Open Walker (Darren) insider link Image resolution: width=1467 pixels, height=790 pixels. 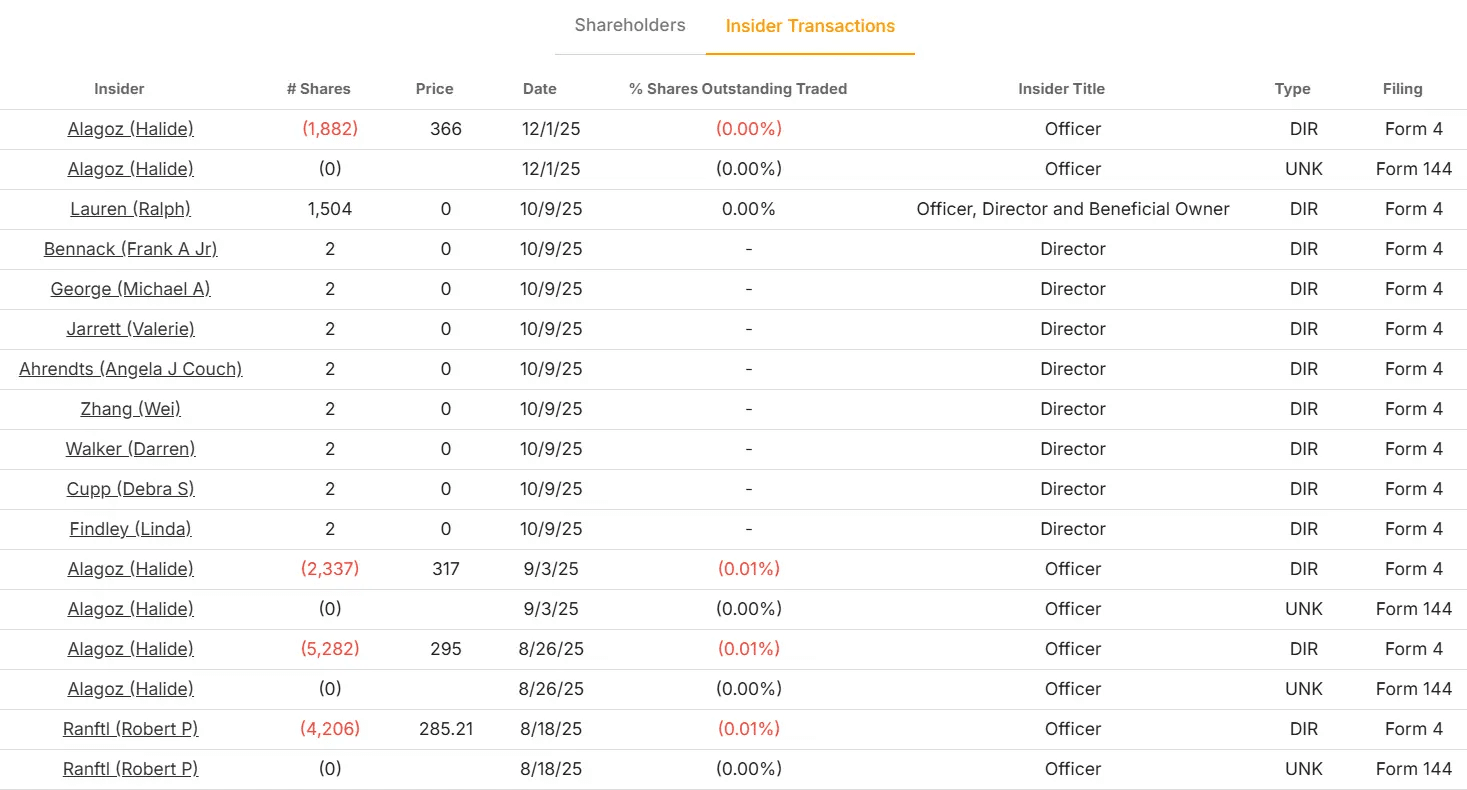pos(131,449)
